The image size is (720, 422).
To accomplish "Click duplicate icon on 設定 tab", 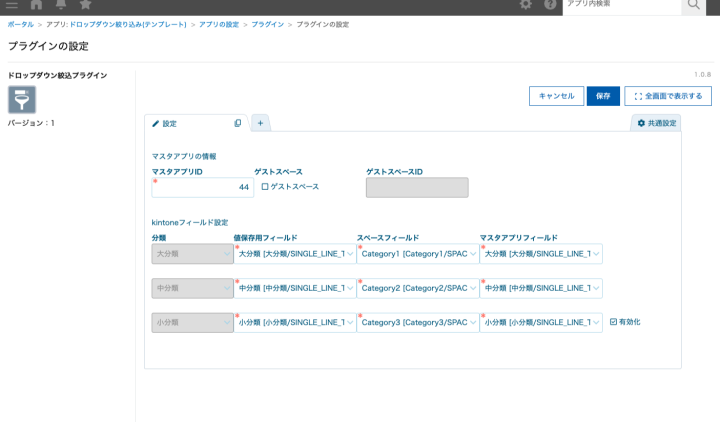I will click(237, 123).
